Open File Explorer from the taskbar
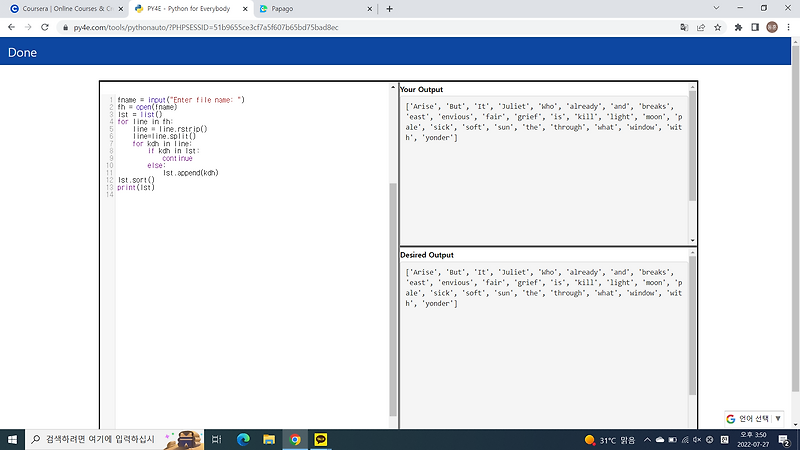The image size is (800, 450). pos(269,439)
